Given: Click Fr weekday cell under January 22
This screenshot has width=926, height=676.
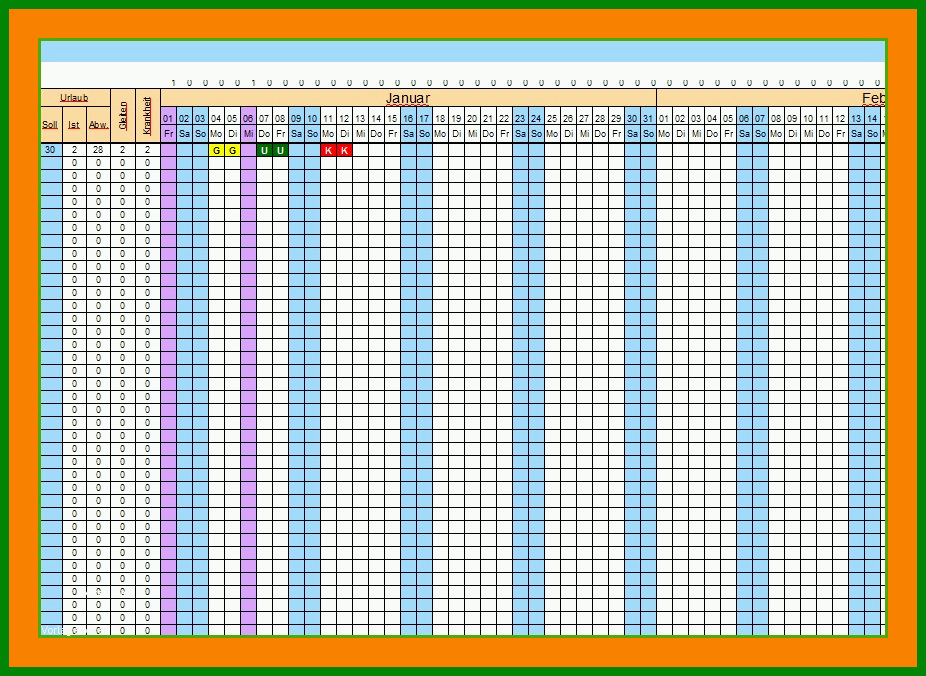Looking at the screenshot, I should 504,134.
